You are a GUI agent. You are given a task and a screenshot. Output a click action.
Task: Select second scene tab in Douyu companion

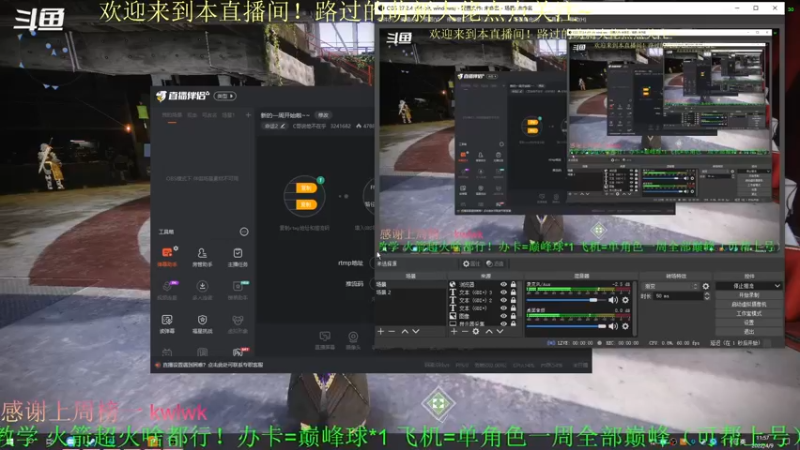point(192,115)
